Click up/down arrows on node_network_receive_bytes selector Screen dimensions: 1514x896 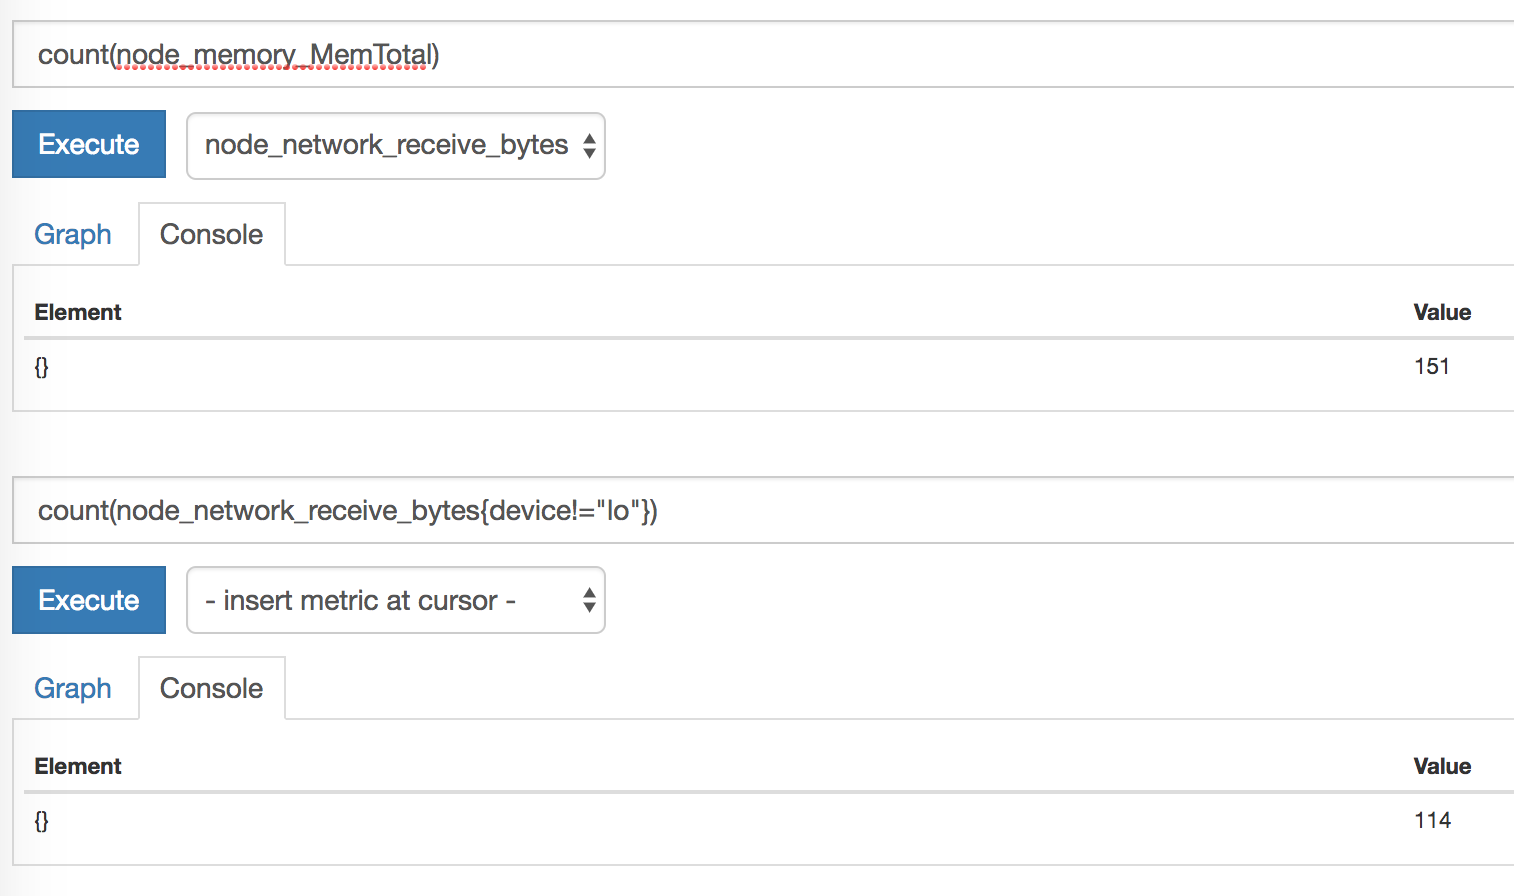click(x=589, y=146)
